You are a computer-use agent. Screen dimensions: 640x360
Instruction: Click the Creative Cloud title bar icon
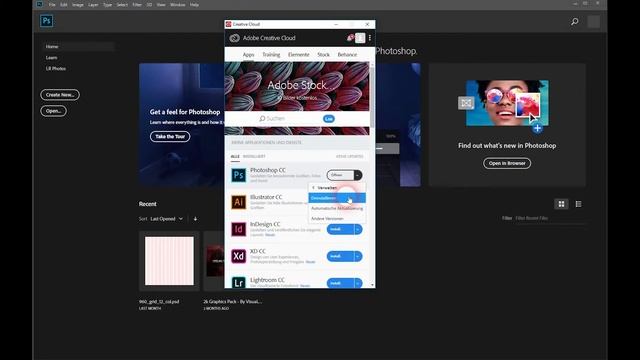click(229, 24)
